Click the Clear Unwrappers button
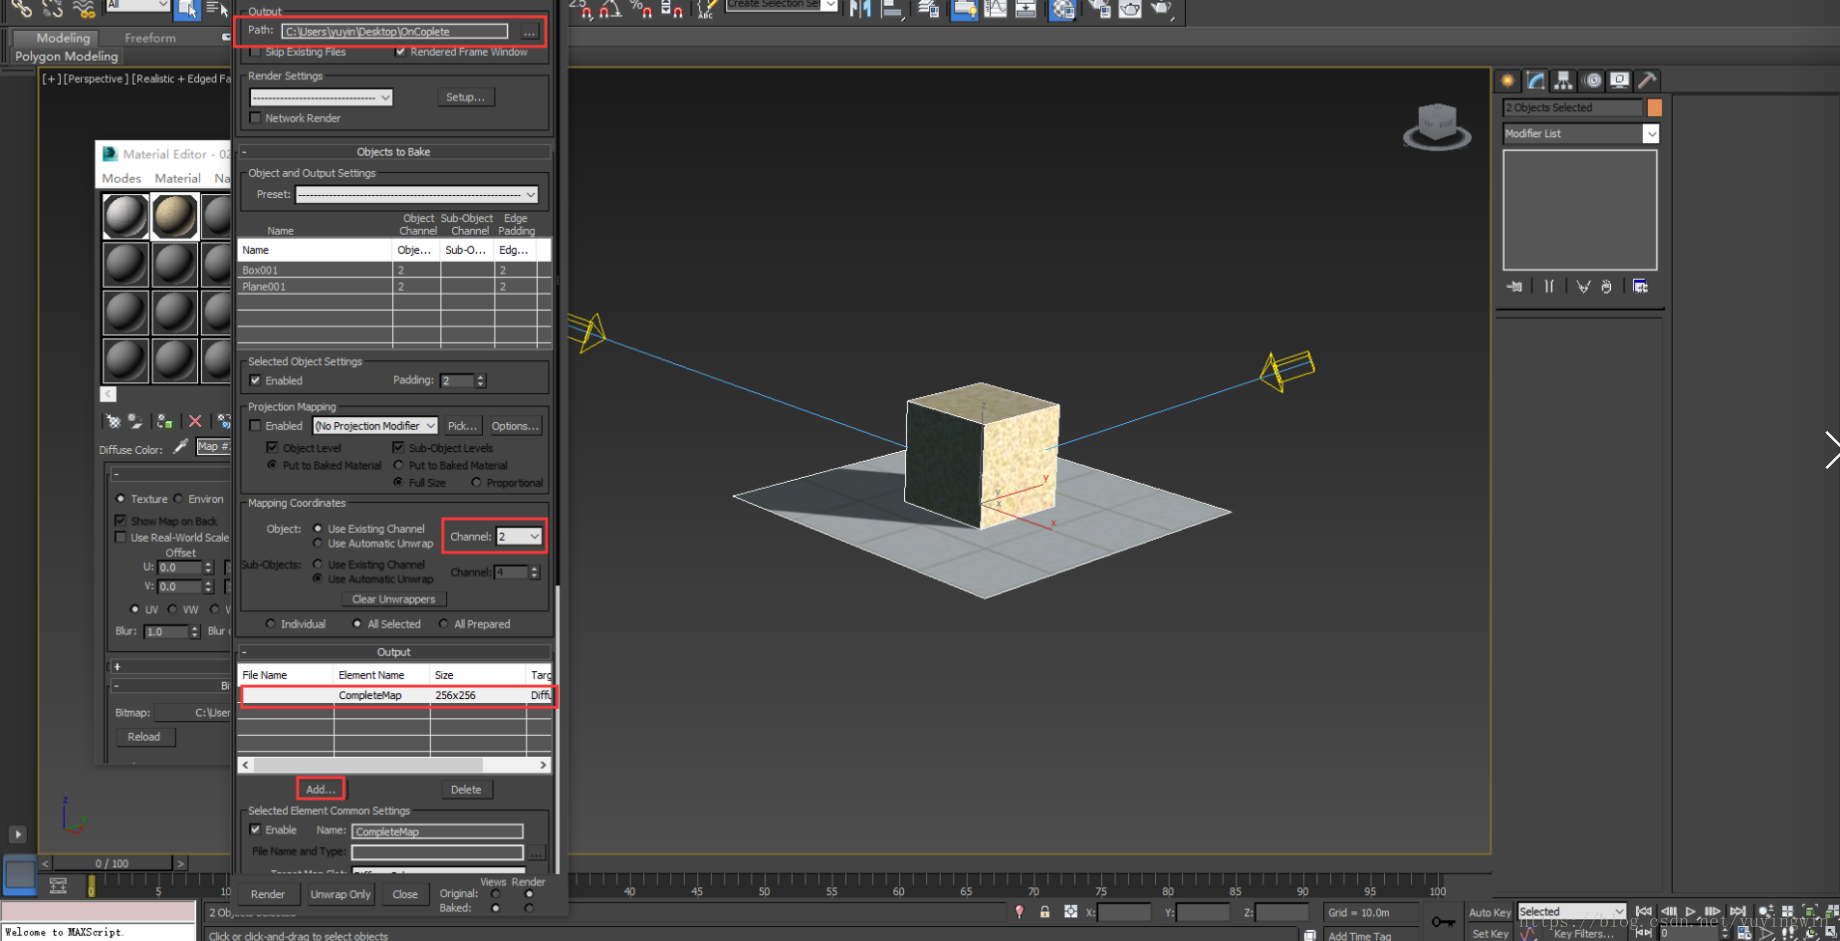The width and height of the screenshot is (1840, 941). (x=393, y=599)
